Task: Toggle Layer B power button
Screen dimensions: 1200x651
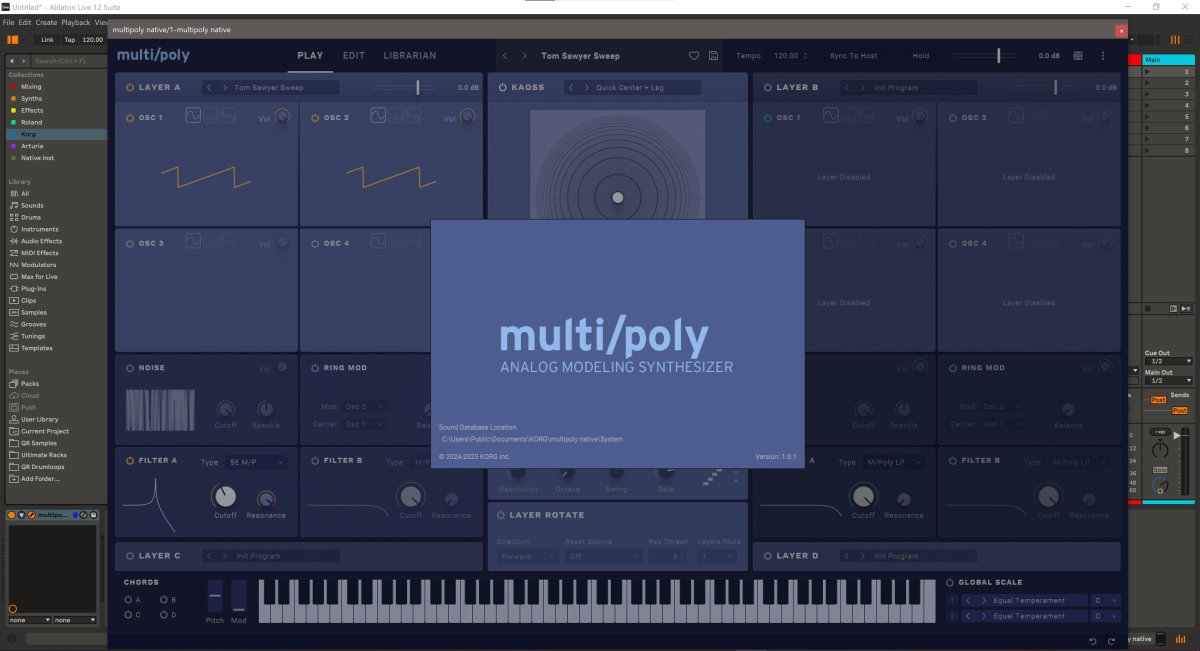Action: point(767,88)
